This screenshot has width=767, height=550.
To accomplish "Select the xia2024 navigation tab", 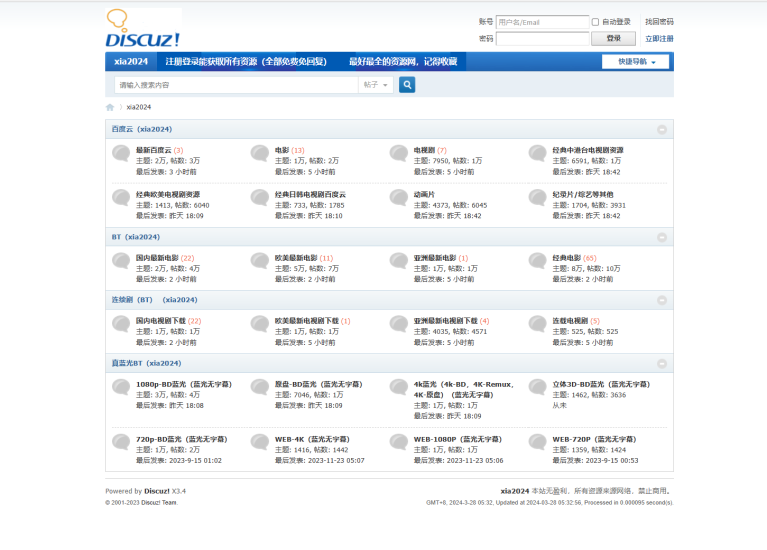I will coord(131,62).
